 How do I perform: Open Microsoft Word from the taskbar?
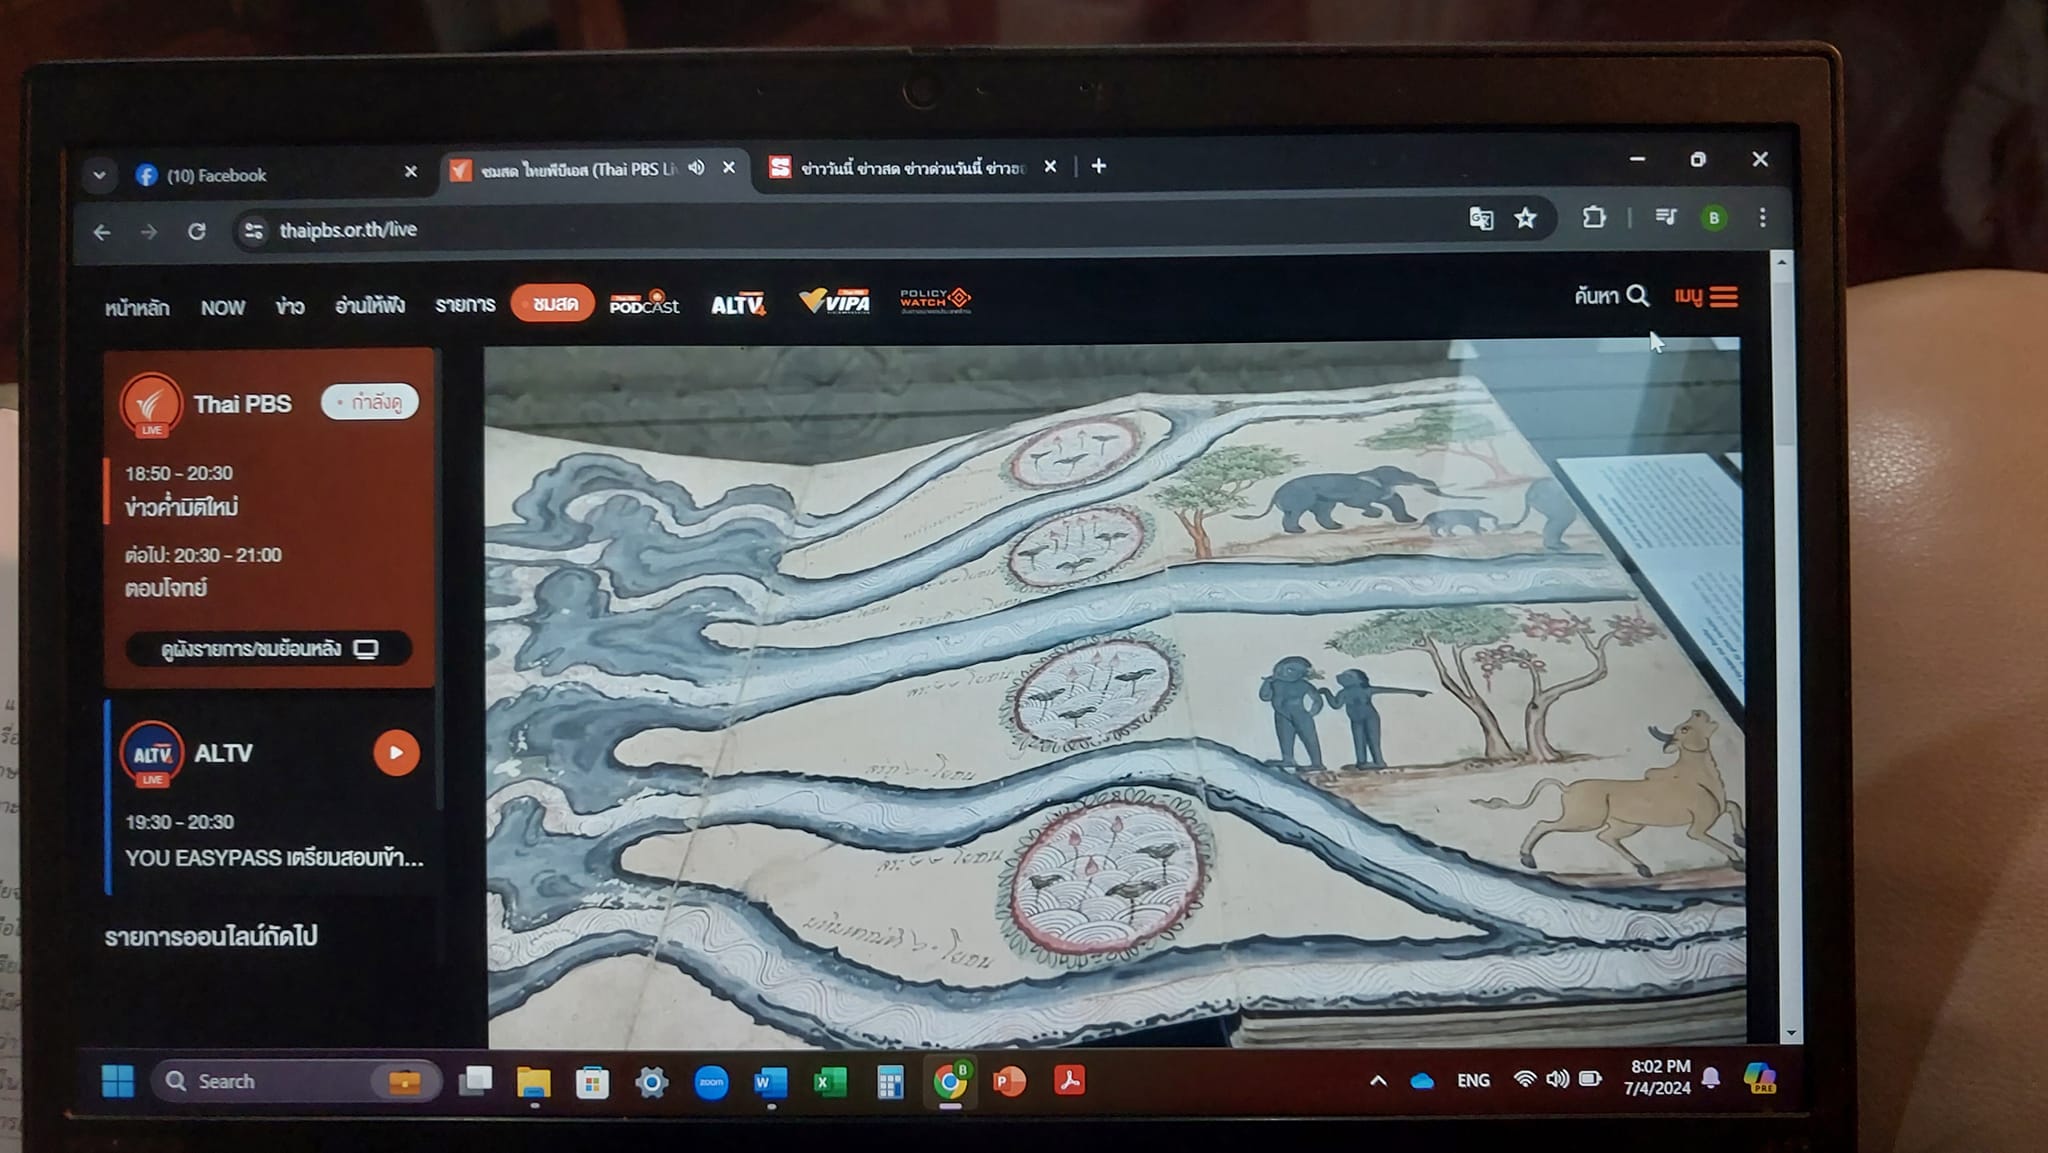coord(771,1082)
